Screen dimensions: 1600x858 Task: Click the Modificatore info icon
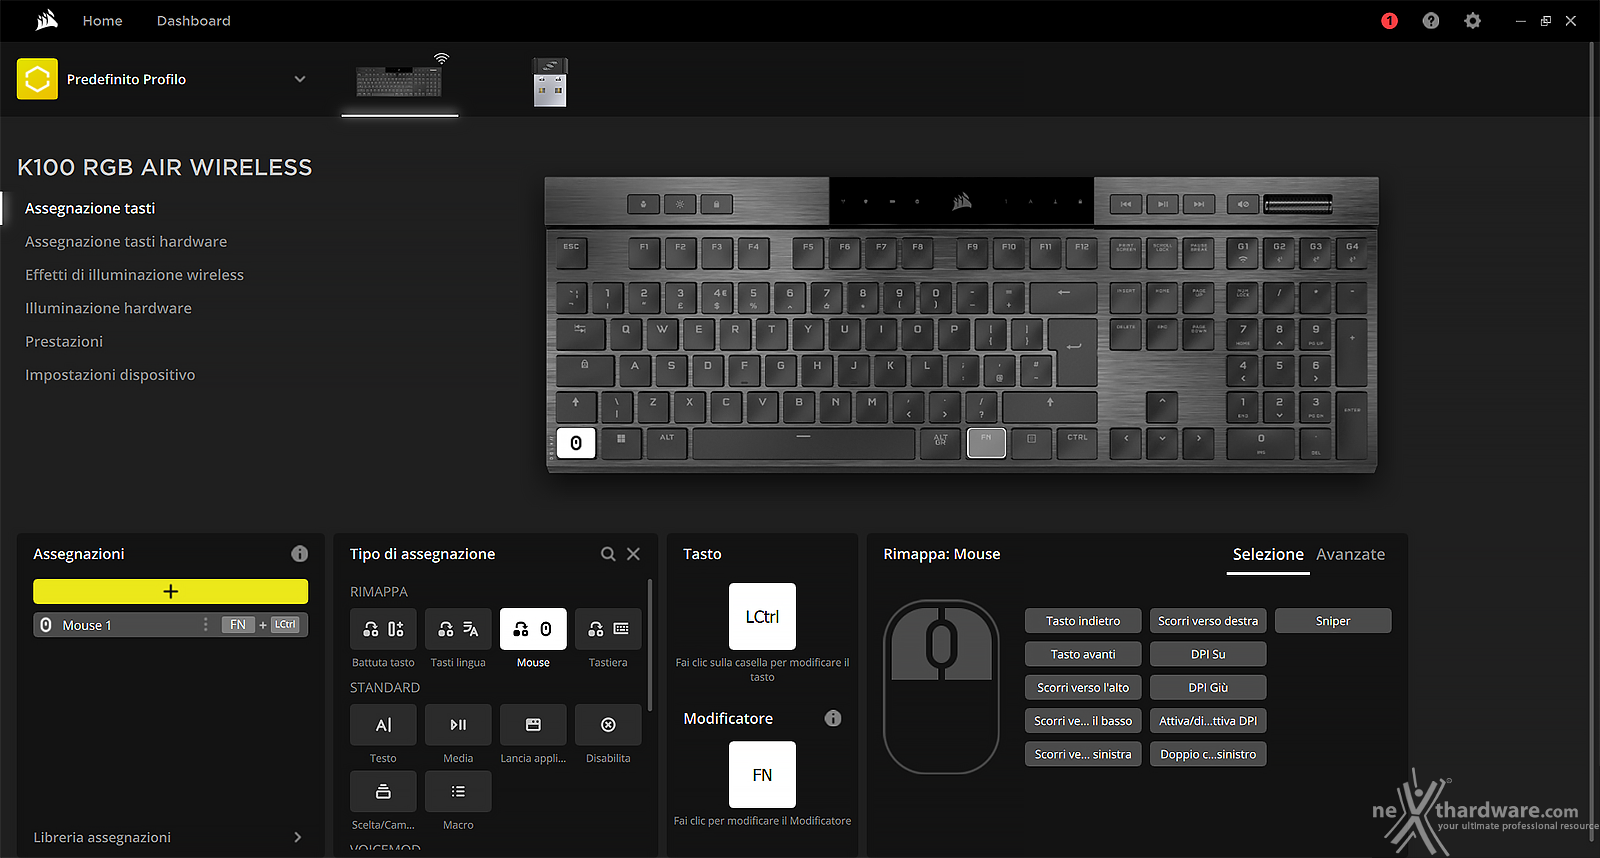[x=833, y=718]
